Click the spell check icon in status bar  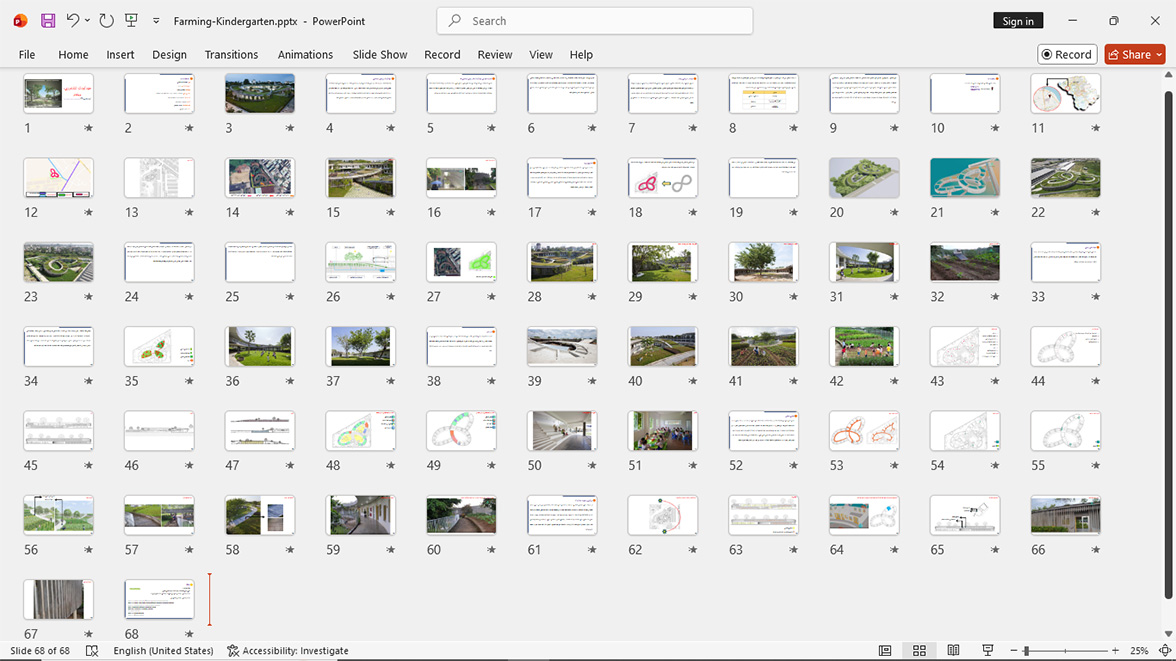tap(92, 650)
